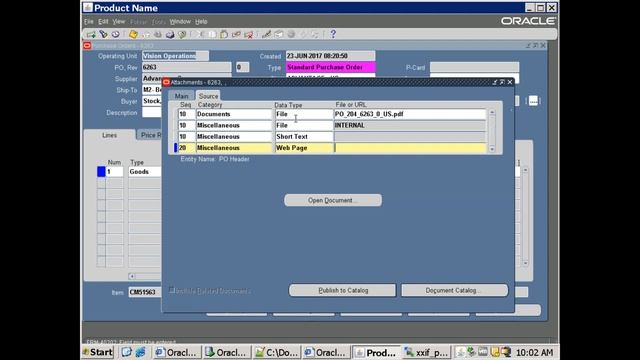Screen dimensions: 640x360
Task: Click the Publish to Catalog button
Action: (342, 290)
